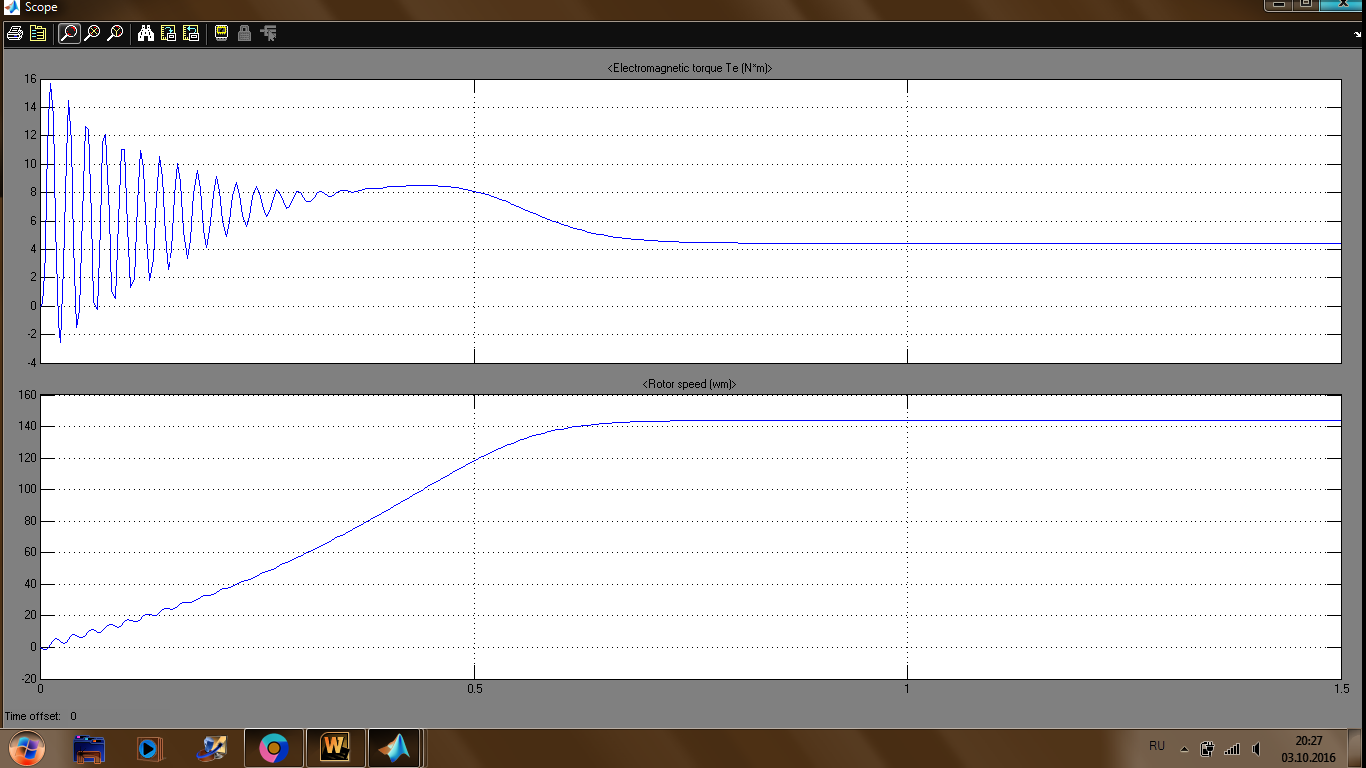Minimize the Scope window

click(1278, 5)
